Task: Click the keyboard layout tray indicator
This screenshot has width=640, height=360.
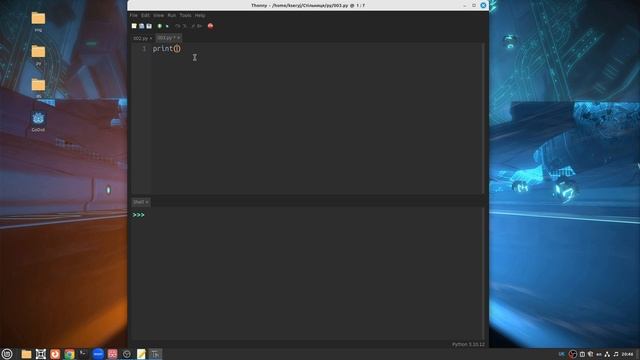Action: [599, 354]
